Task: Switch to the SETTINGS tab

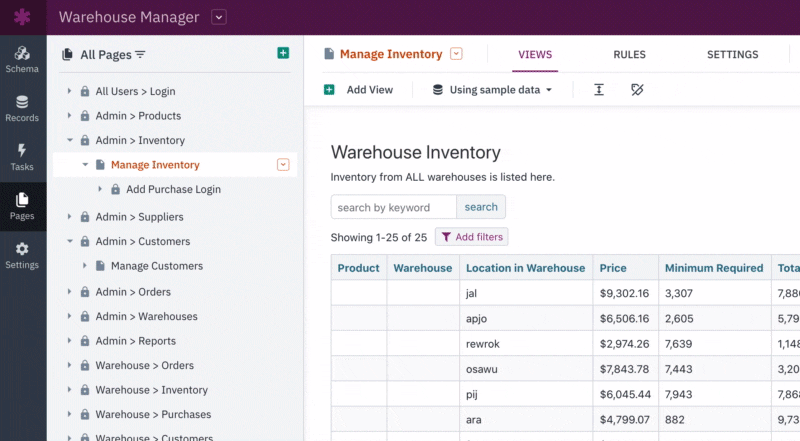Action: coord(733,55)
